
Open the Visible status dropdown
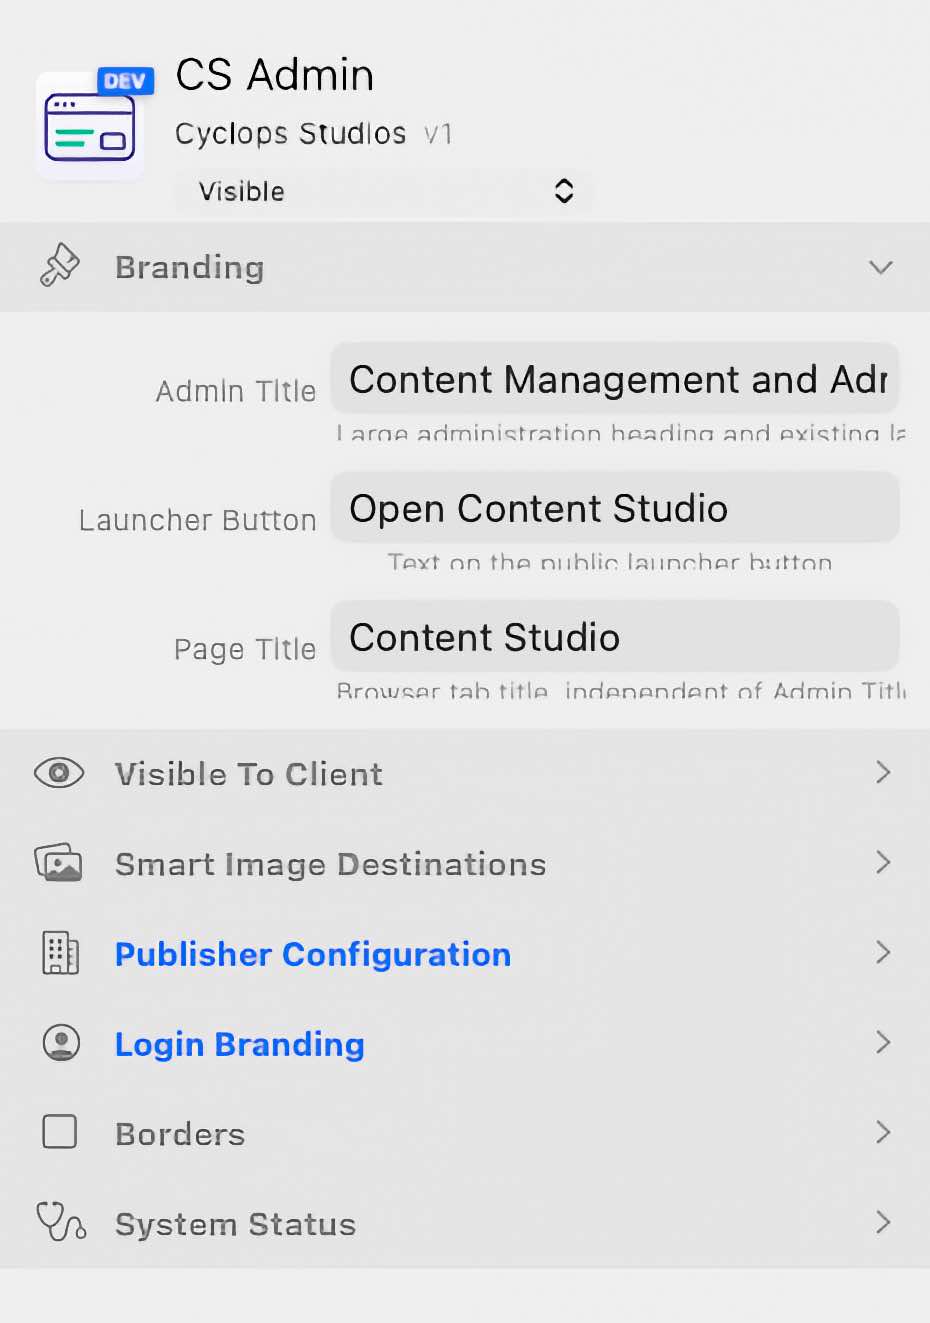pyautogui.click(x=384, y=191)
